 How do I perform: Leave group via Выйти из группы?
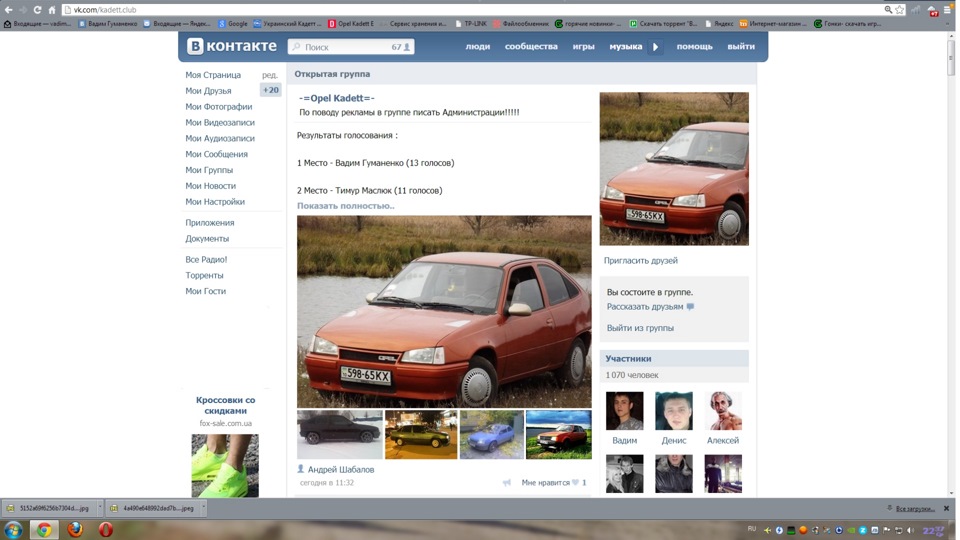point(640,328)
